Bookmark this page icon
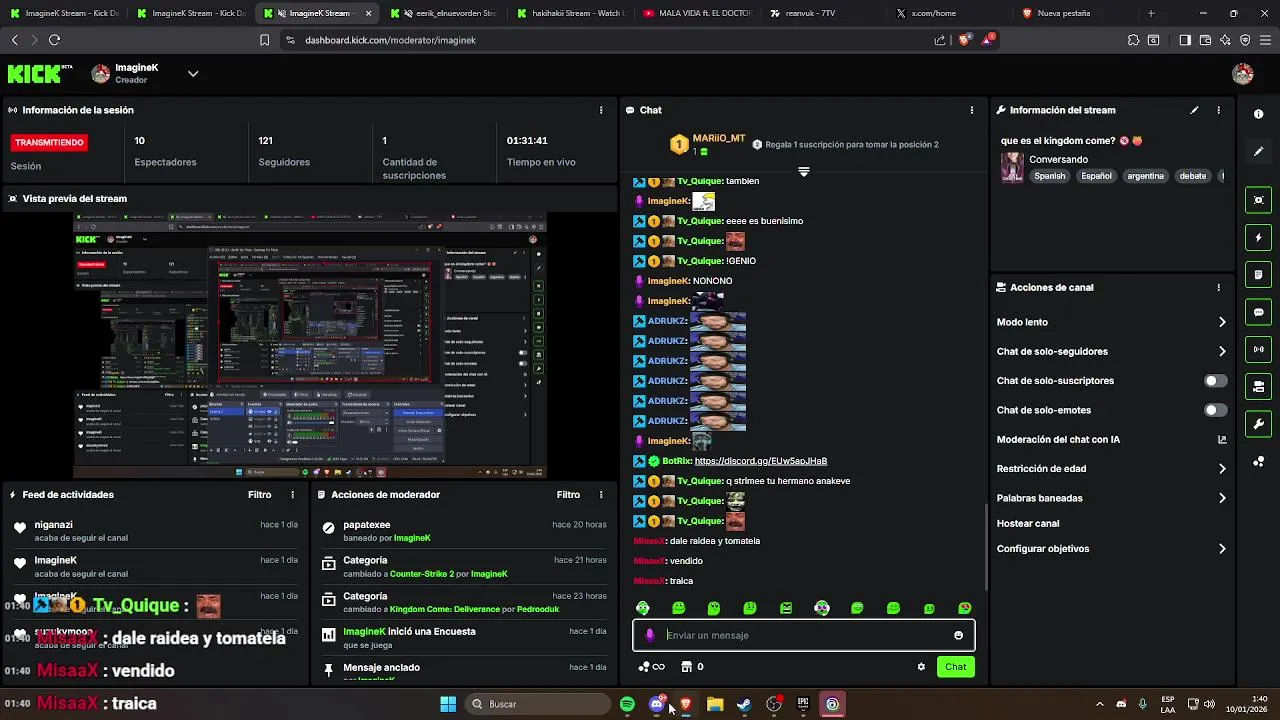Image resolution: width=1280 pixels, height=720 pixels. click(x=264, y=40)
